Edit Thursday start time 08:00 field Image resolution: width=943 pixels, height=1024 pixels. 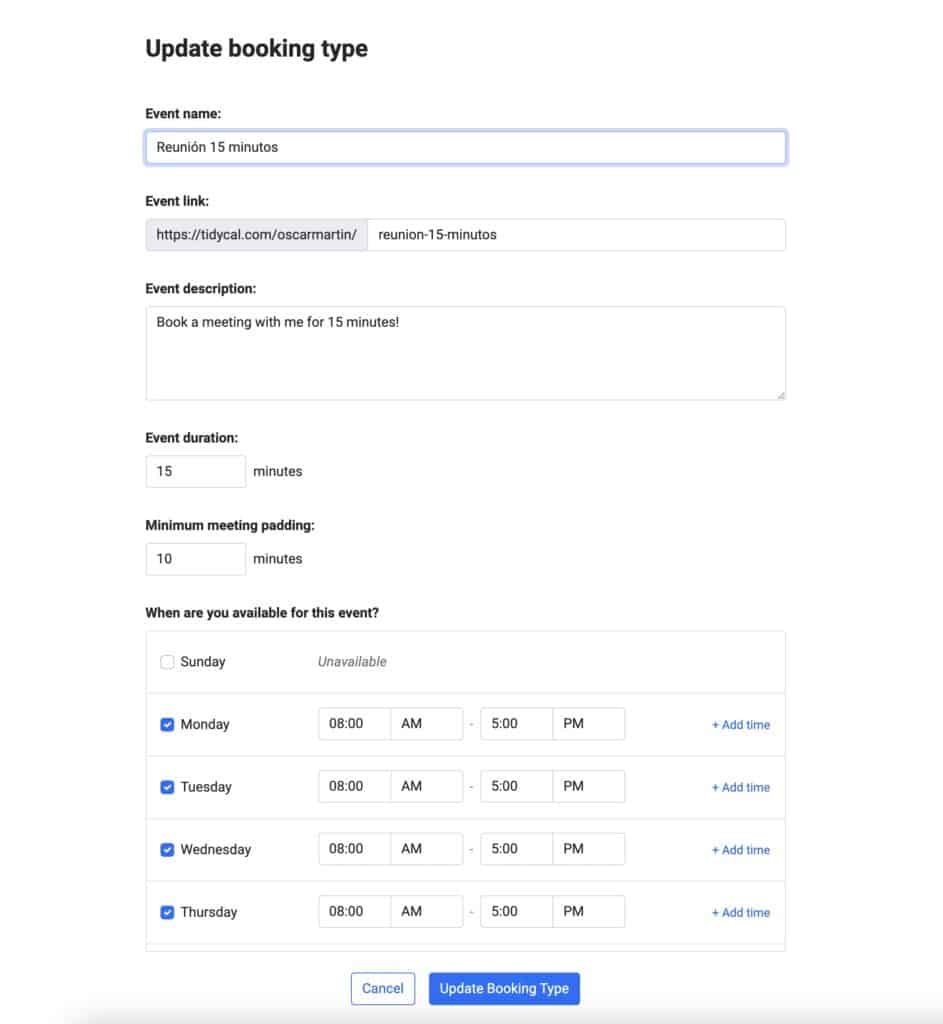pos(355,912)
